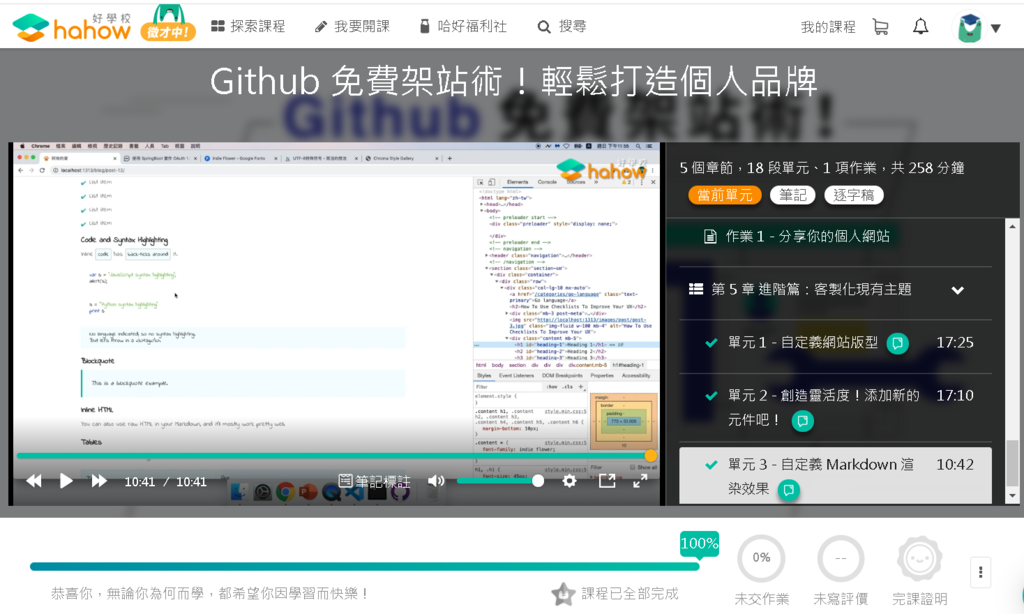Switch to the 逐字稿 tab
The width and height of the screenshot is (1024, 614).
[x=854, y=195]
